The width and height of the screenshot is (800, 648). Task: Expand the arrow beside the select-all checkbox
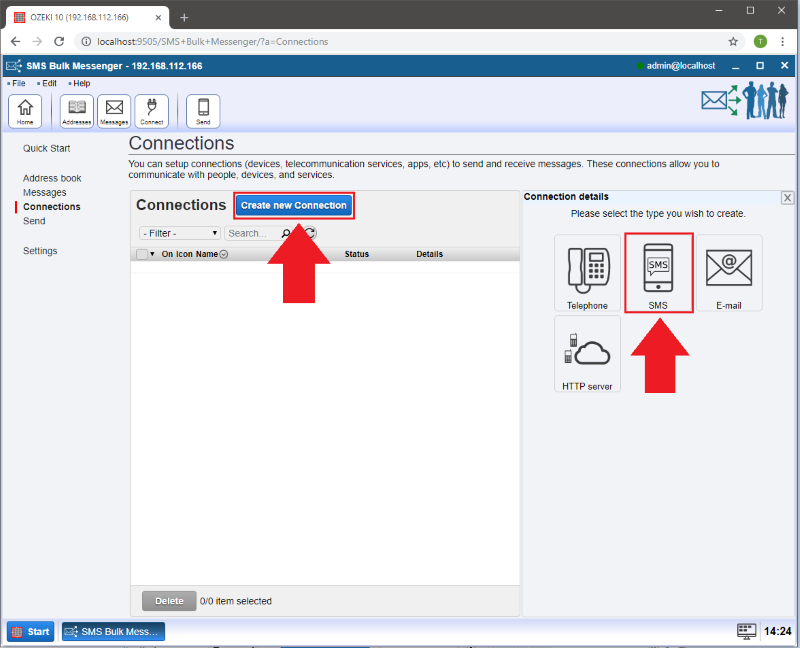(x=153, y=254)
